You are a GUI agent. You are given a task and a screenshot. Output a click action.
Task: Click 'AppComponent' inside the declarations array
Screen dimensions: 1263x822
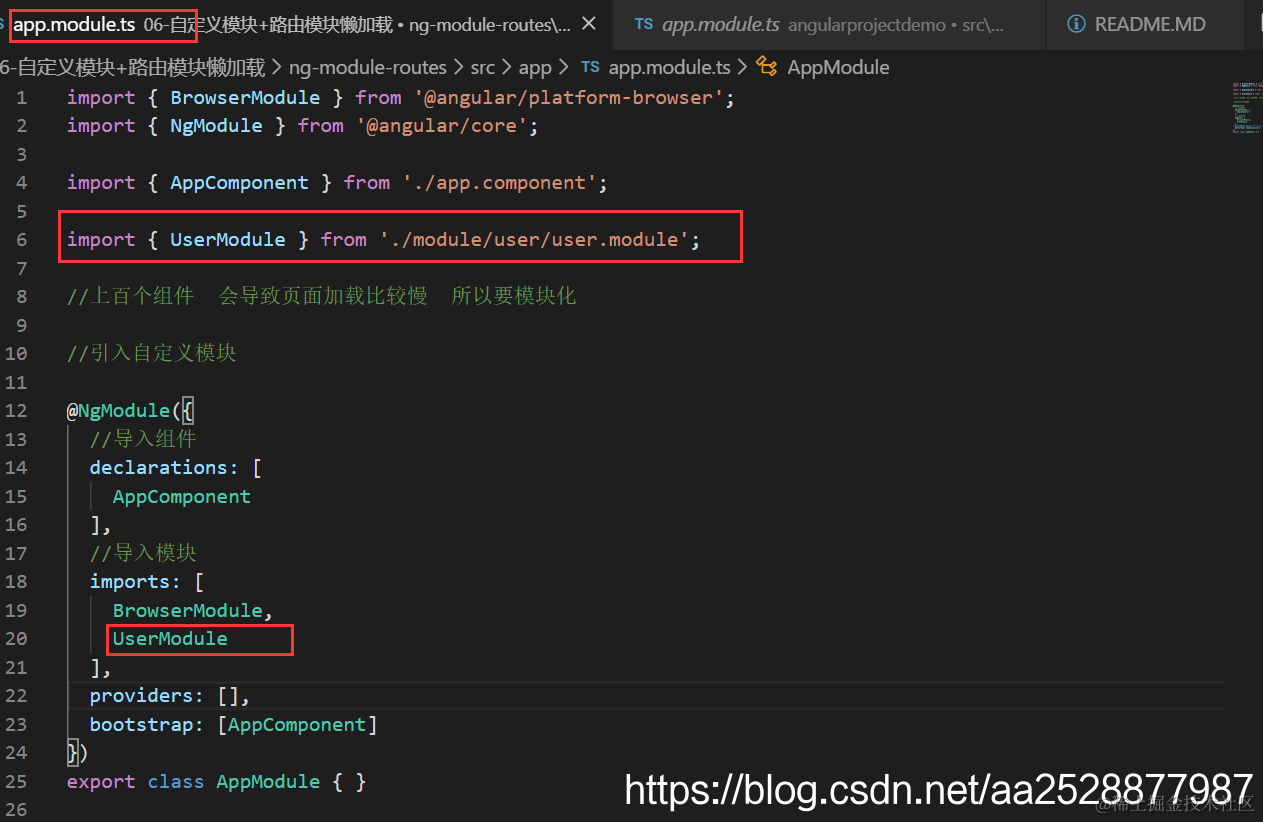tap(182, 497)
